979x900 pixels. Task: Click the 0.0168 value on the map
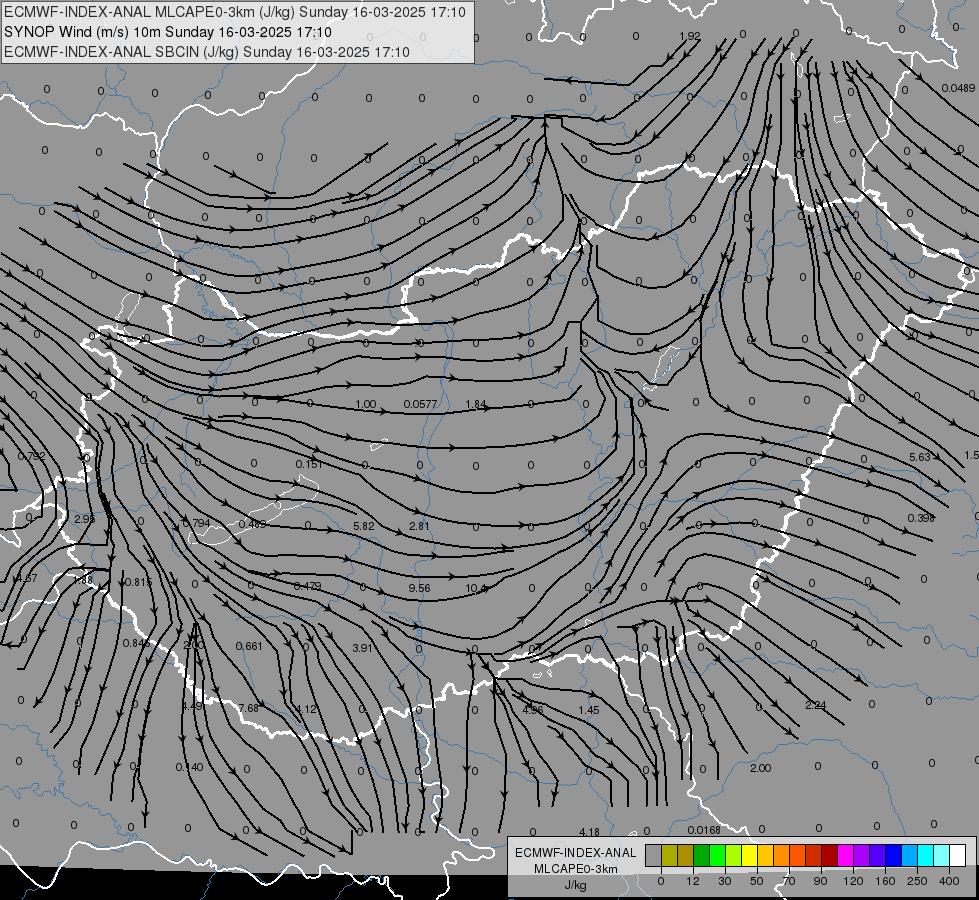[704, 830]
